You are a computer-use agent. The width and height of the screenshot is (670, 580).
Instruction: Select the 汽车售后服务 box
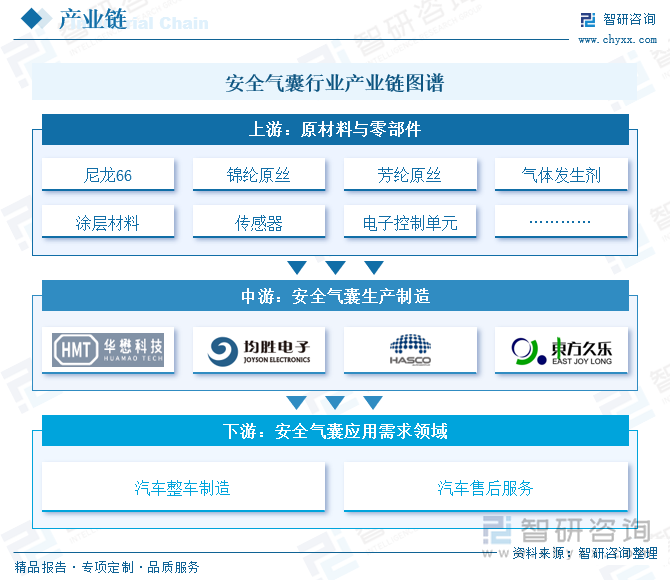[x=486, y=487]
